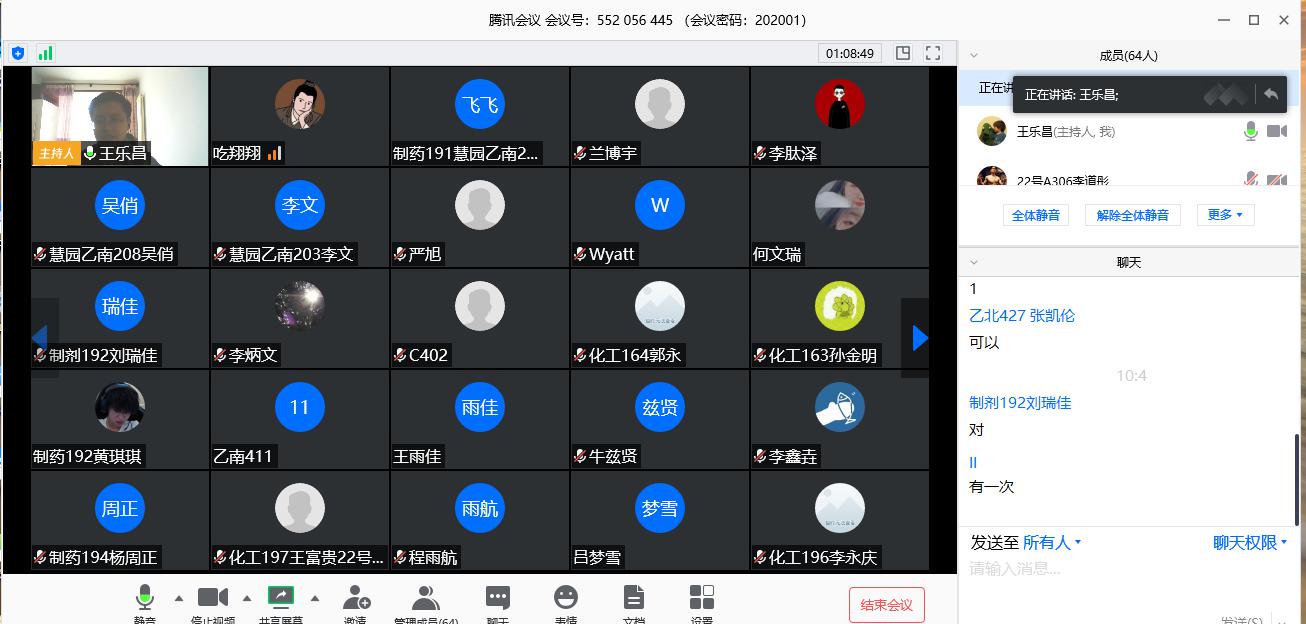Go to next page of participant videos

click(x=919, y=338)
